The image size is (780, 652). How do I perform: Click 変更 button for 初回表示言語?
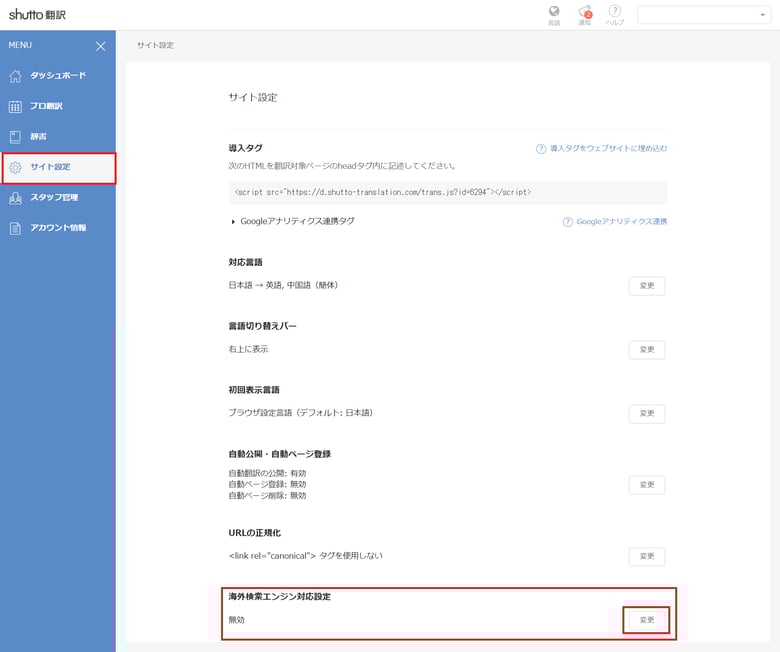click(x=647, y=413)
